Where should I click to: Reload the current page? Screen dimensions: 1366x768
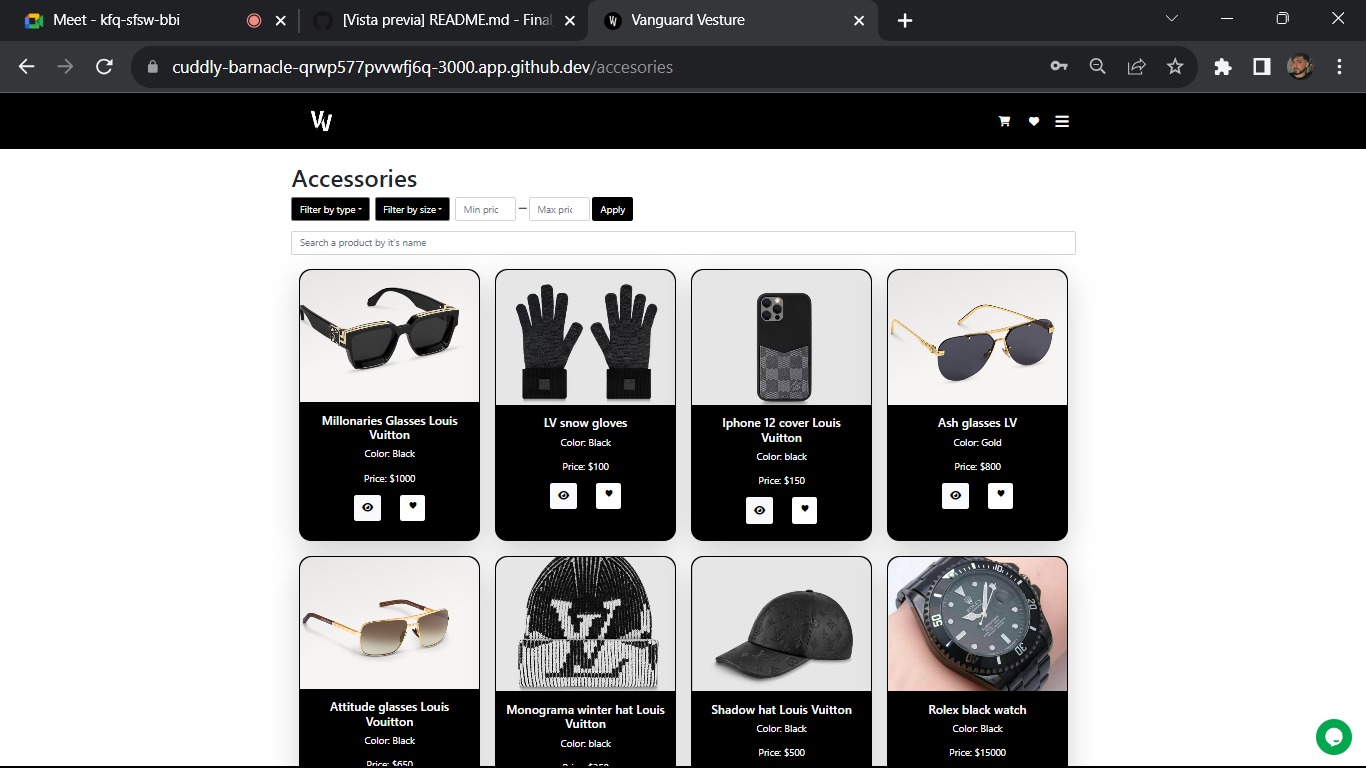pos(104,67)
